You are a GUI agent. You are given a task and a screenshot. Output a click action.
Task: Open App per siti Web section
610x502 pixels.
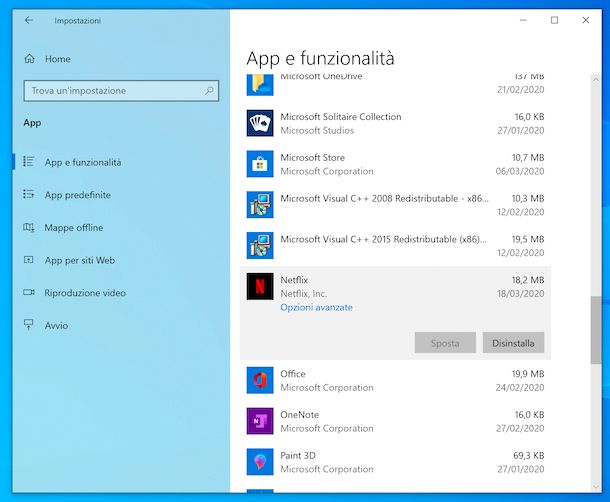coord(79,260)
